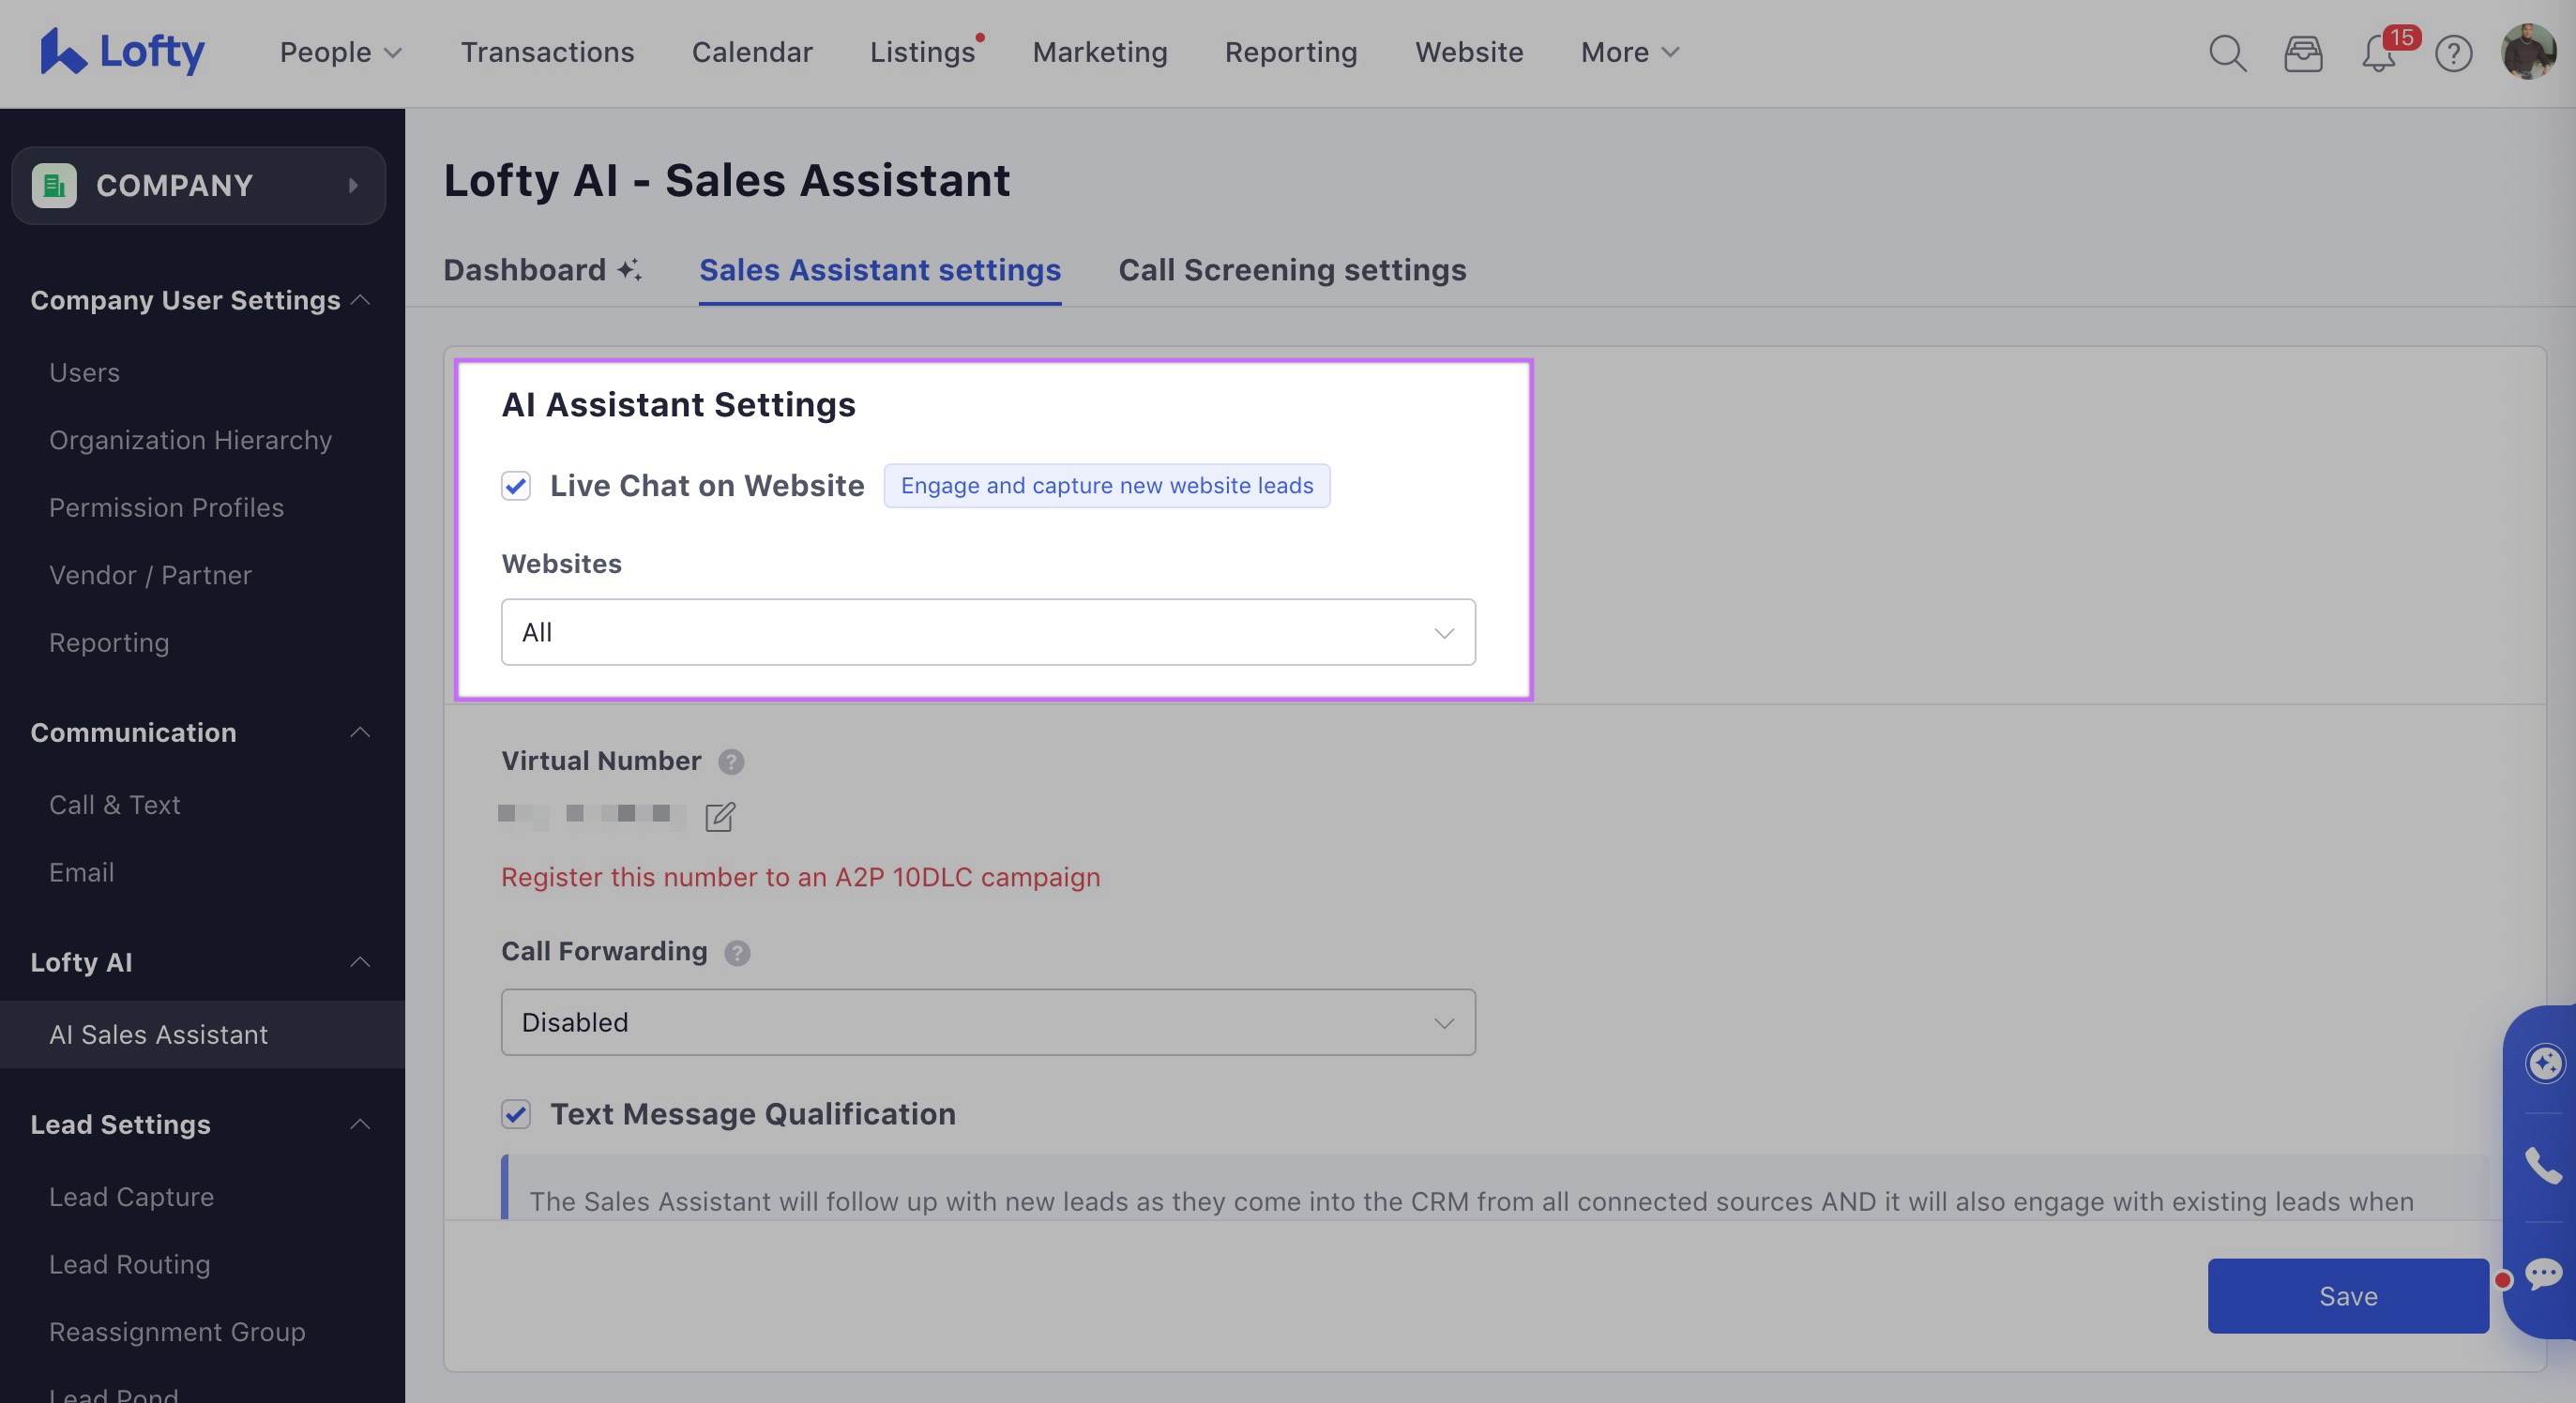Screen dimensions: 2576x1403
Task: Open the AI assistant floating icon
Action: 2545,1062
